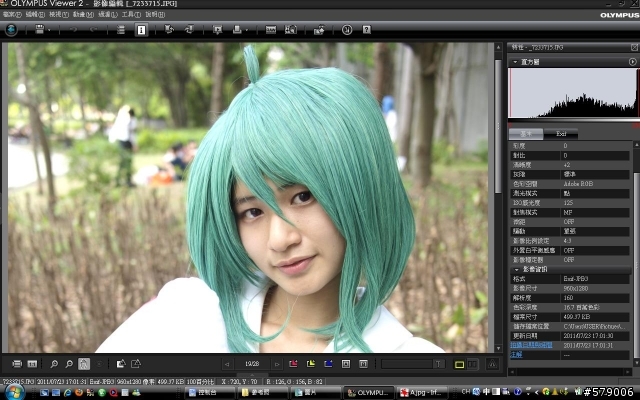Click the zoom out magnifier icon
The image size is (640, 400).
tap(69, 364)
